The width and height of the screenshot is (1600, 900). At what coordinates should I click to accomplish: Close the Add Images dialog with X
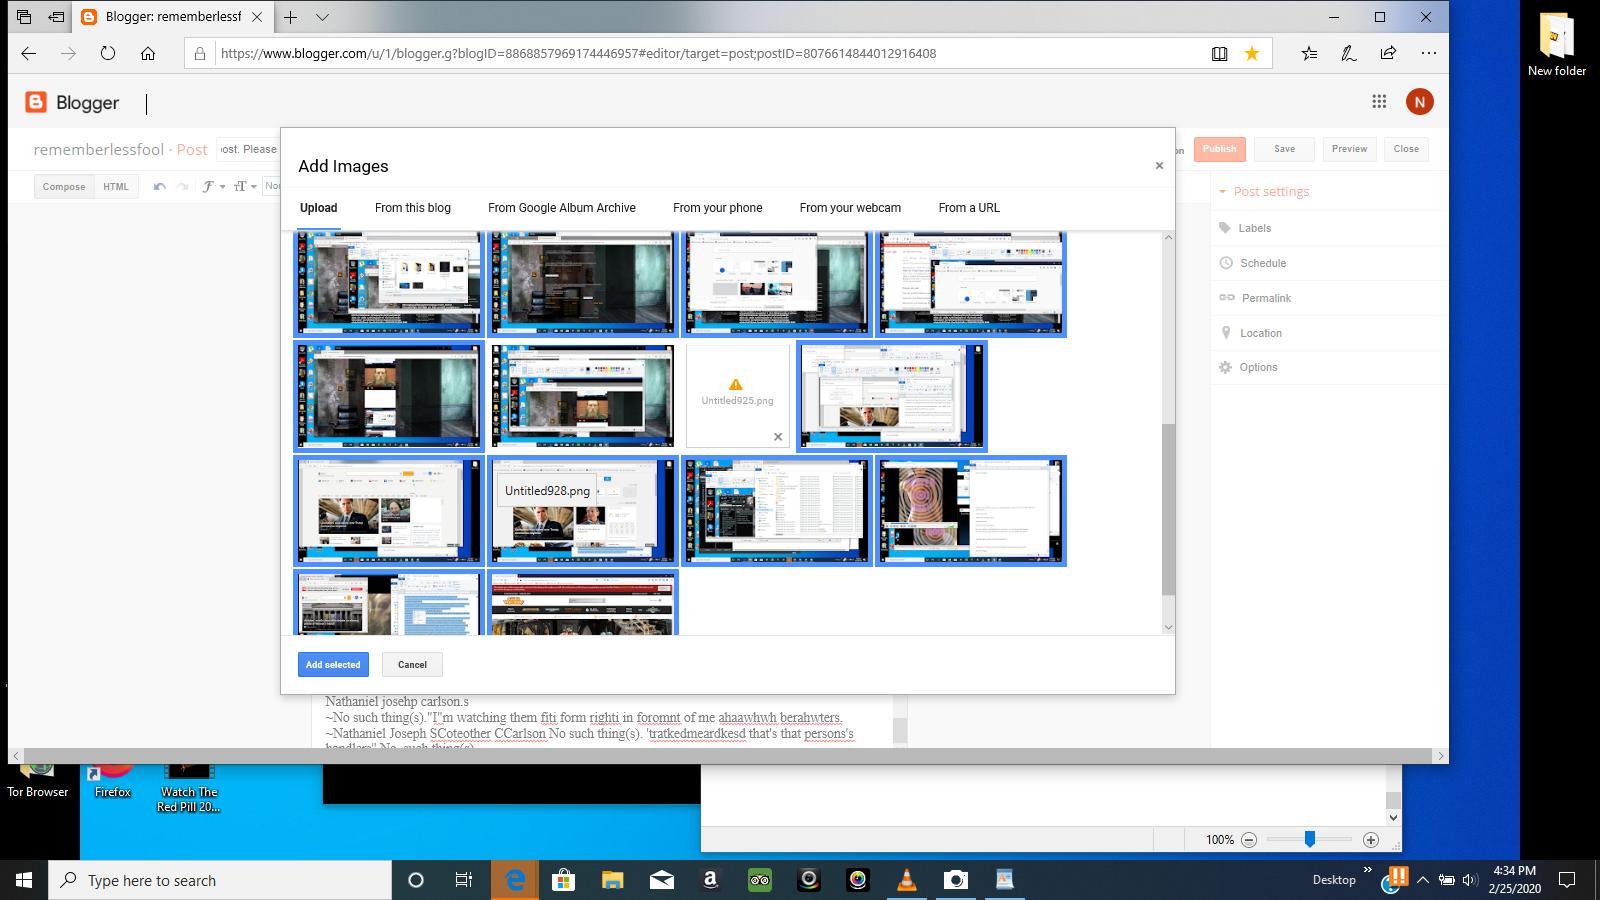[1159, 166]
